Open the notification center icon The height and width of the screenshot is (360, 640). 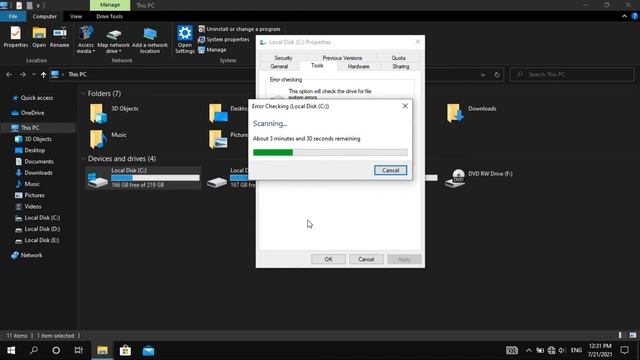(624, 350)
